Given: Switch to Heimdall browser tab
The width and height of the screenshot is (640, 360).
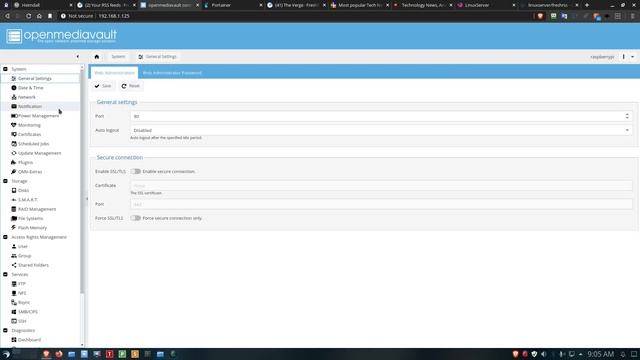Looking at the screenshot, I should 43,5.
